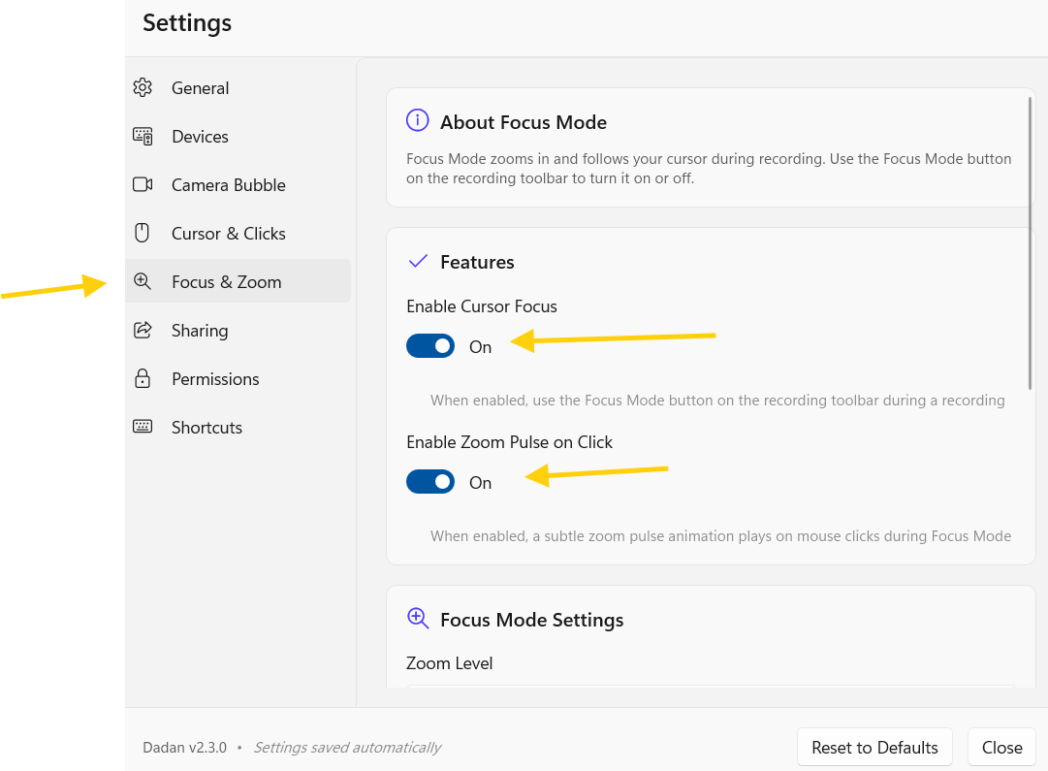
Task: Open the General settings section
Action: pyautogui.click(x=238, y=88)
